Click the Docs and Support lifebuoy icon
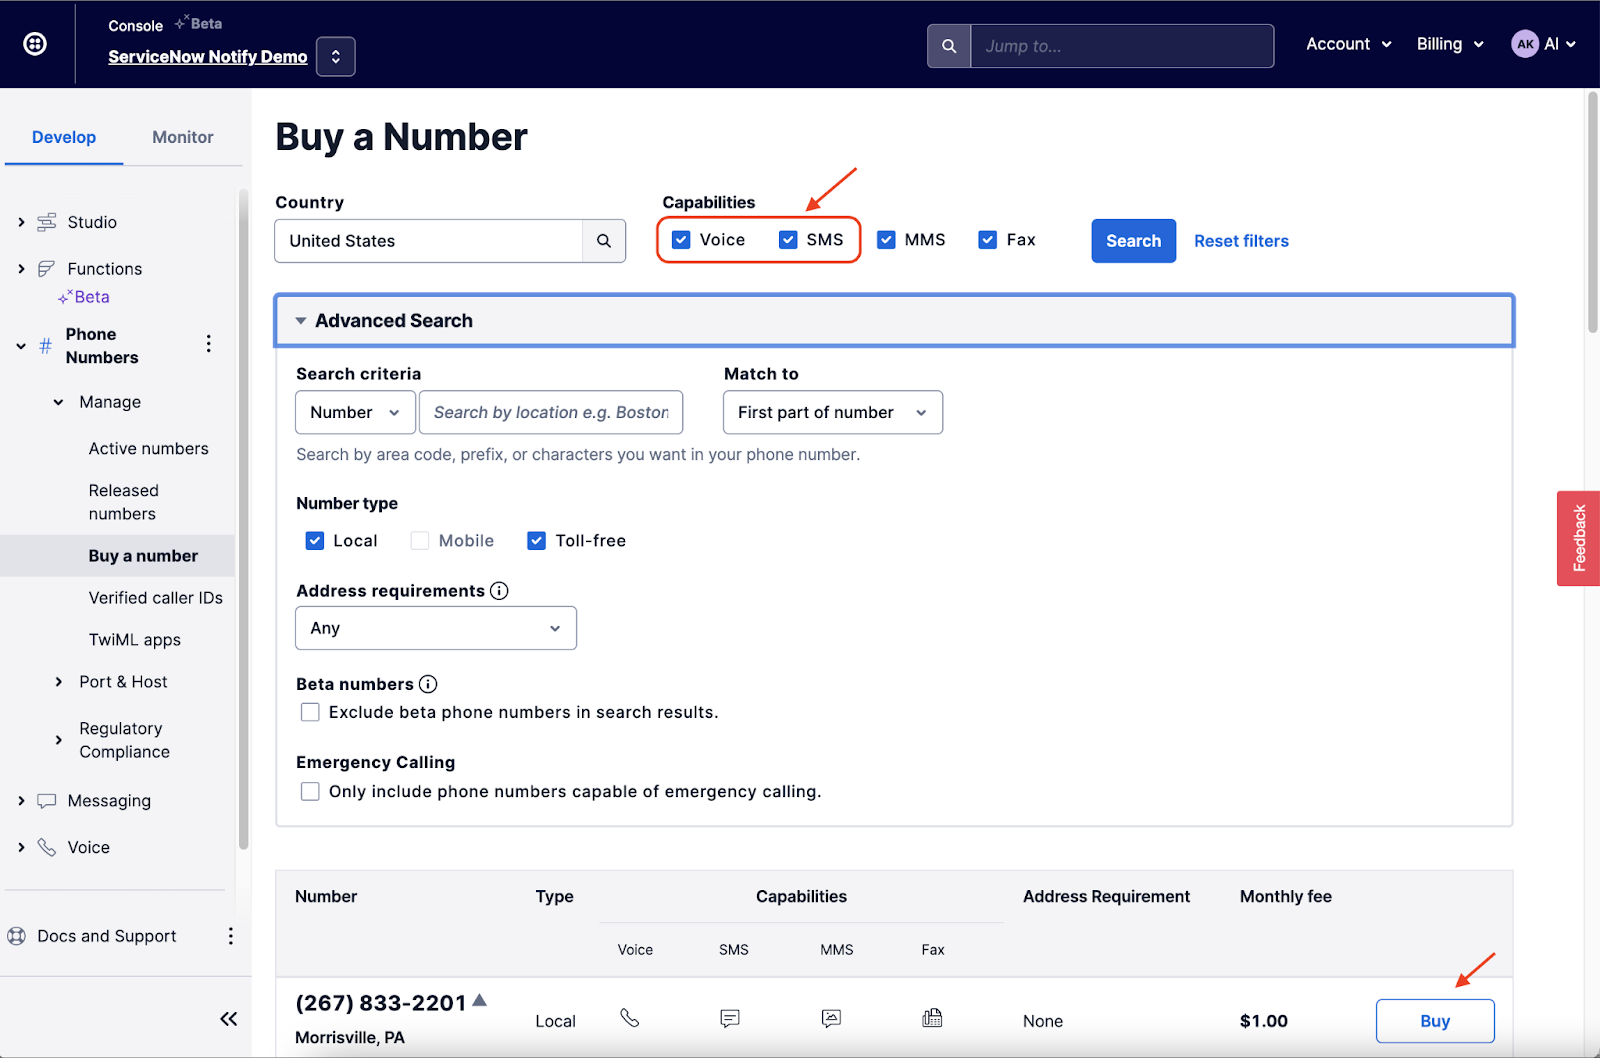 pos(17,936)
